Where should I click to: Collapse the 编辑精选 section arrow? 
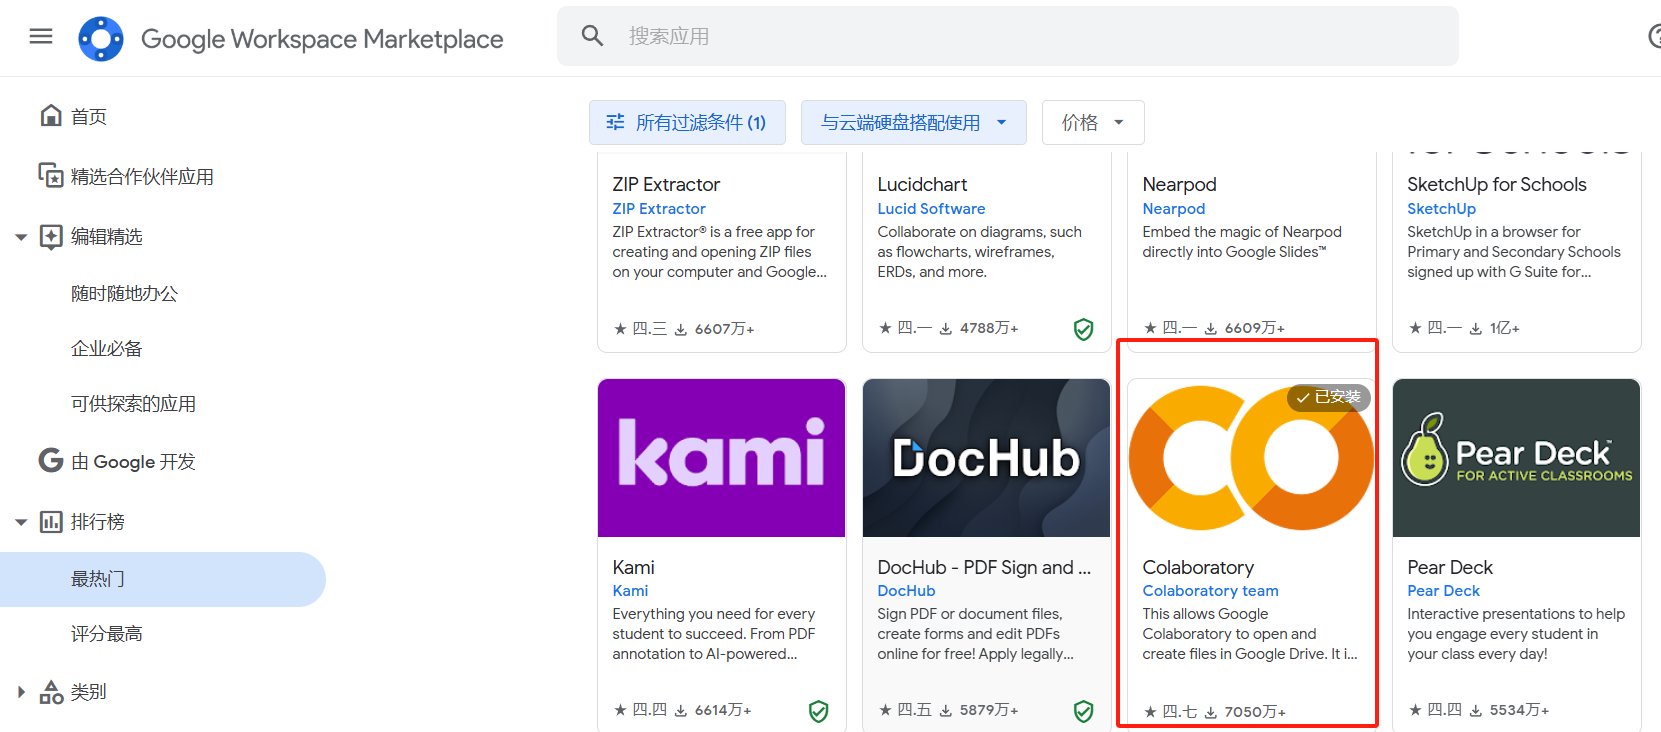pos(21,237)
